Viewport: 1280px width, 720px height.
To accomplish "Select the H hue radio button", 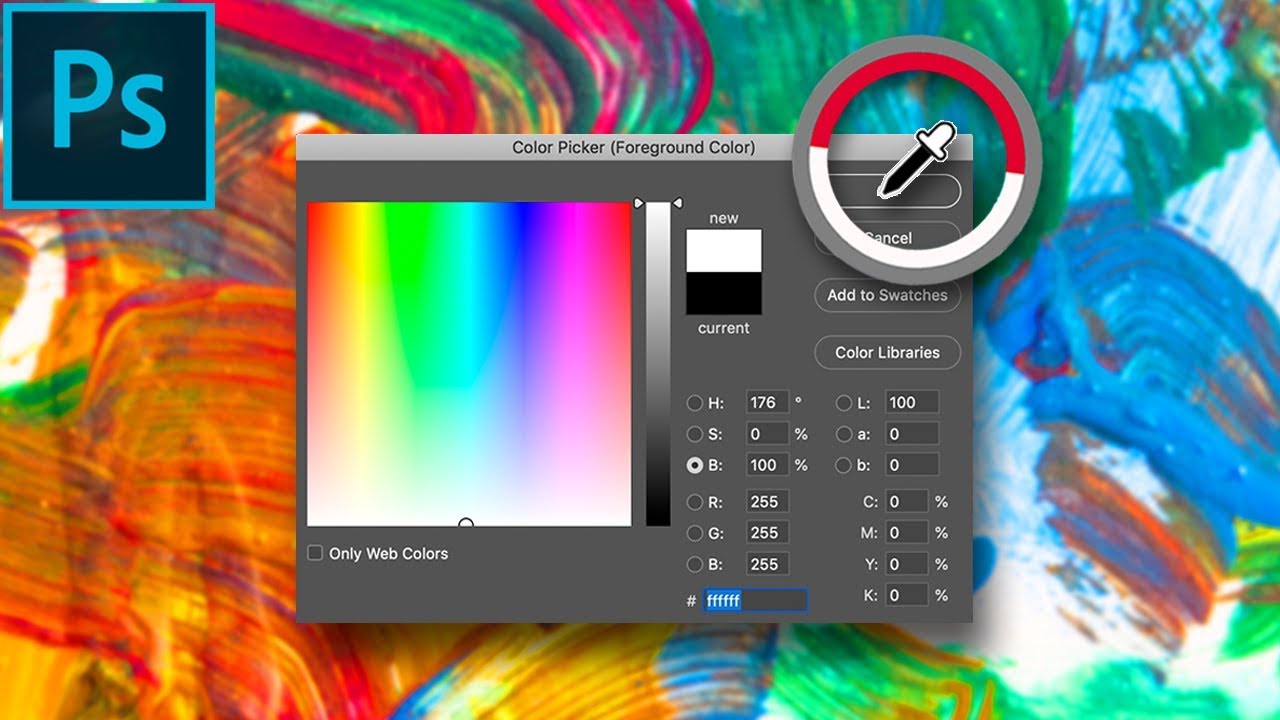I will tap(694, 403).
